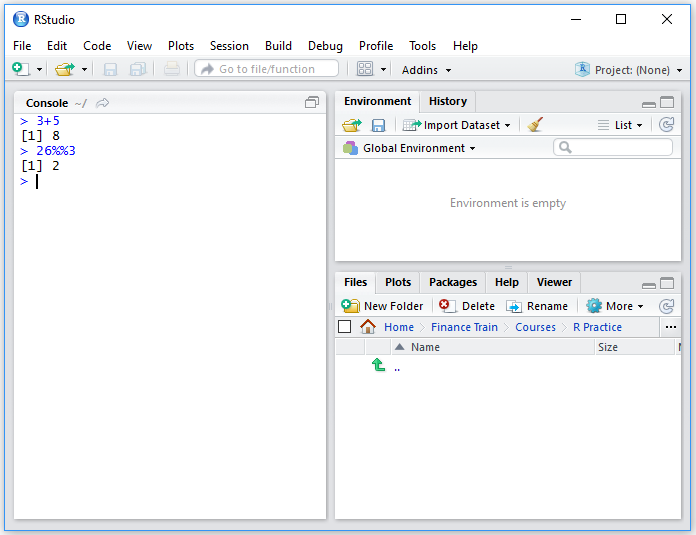Open the View menu
The width and height of the screenshot is (696, 535).
click(139, 46)
